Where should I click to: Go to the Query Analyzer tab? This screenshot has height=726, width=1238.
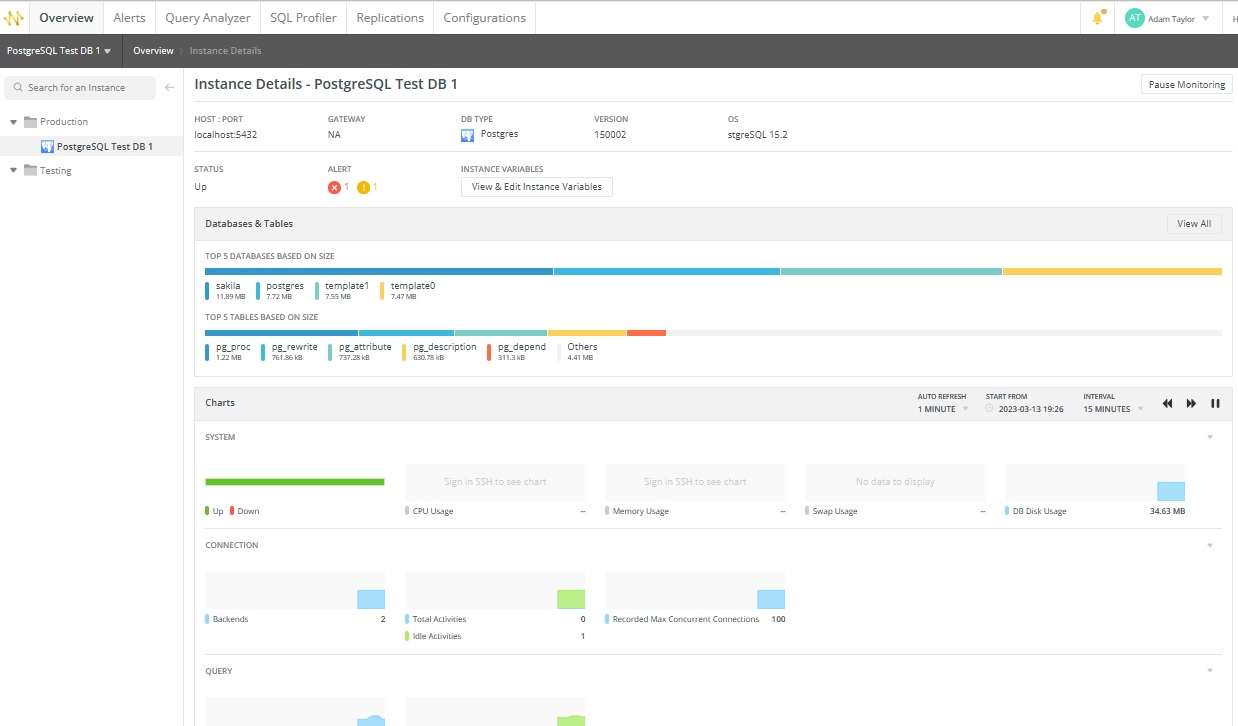tap(208, 18)
